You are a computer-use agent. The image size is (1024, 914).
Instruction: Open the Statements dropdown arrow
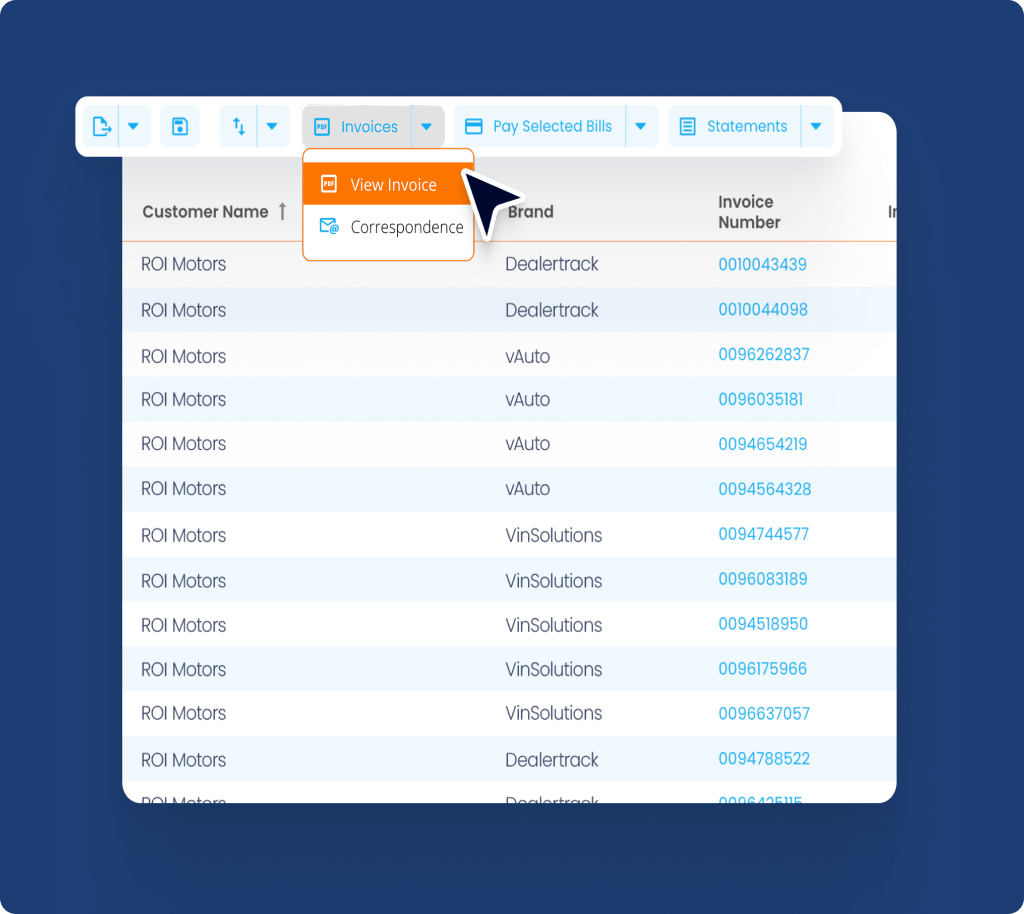click(x=816, y=127)
